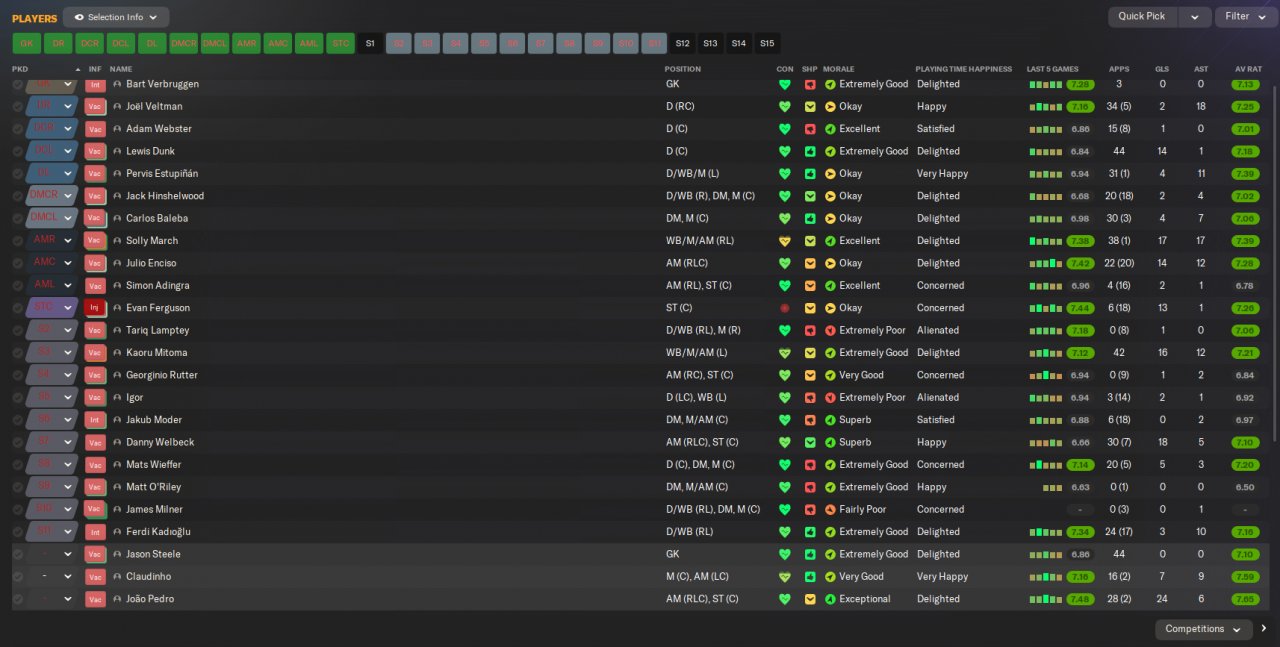Viewport: 1280px width, 647px height.
Task: Click the Vac status badge for Pervis Estupiñán
Action: pos(95,174)
